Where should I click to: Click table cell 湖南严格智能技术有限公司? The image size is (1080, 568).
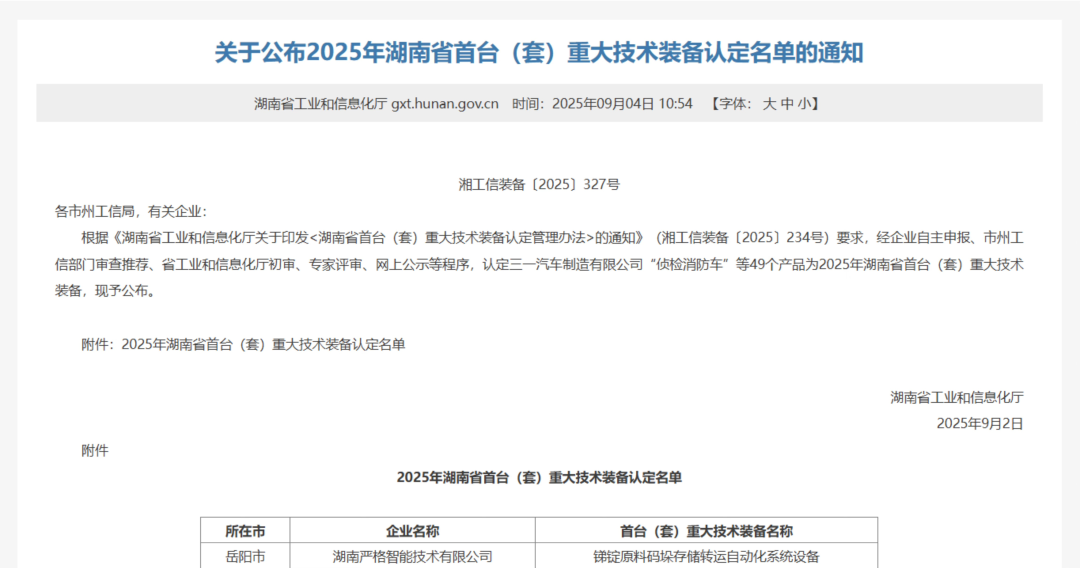point(413,556)
